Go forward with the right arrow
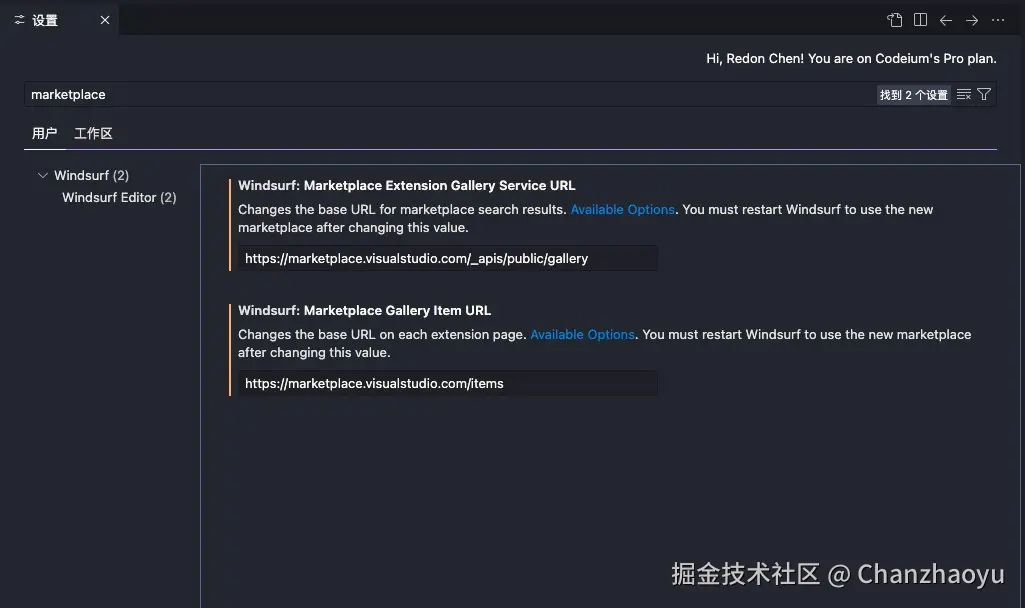Image resolution: width=1025 pixels, height=608 pixels. (972, 20)
